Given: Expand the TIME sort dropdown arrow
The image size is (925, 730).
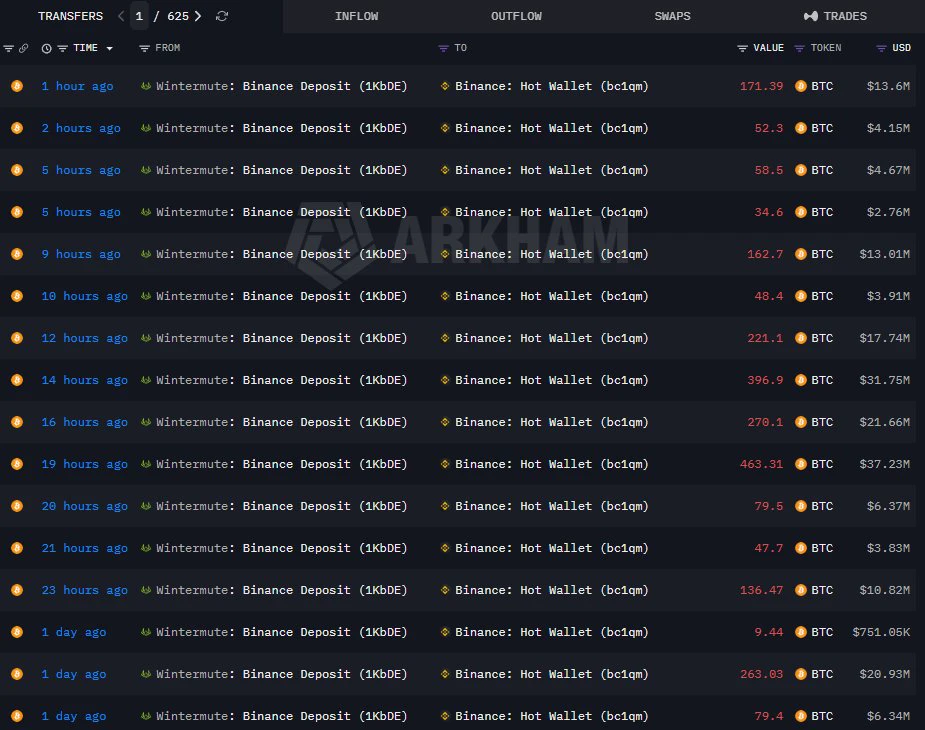Looking at the screenshot, I should pyautogui.click(x=110, y=48).
